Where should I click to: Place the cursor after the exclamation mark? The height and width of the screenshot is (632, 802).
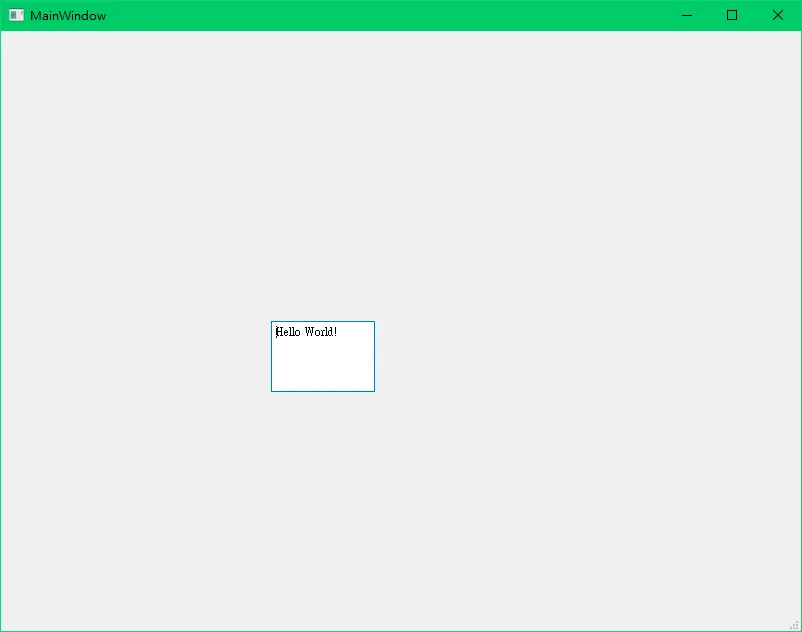click(x=339, y=332)
